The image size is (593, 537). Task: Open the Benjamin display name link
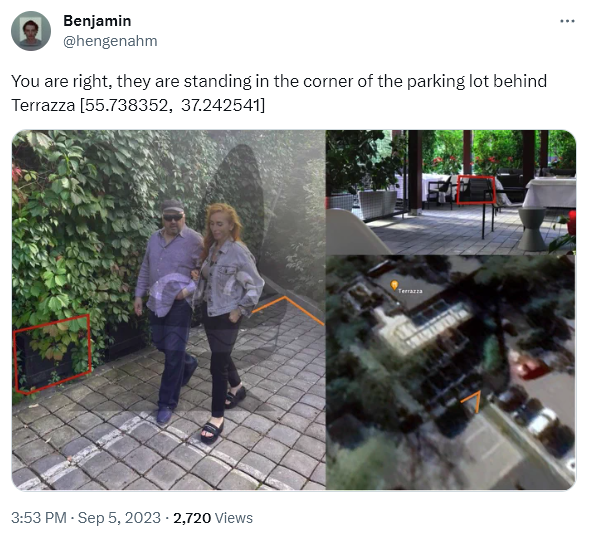[x=97, y=21]
